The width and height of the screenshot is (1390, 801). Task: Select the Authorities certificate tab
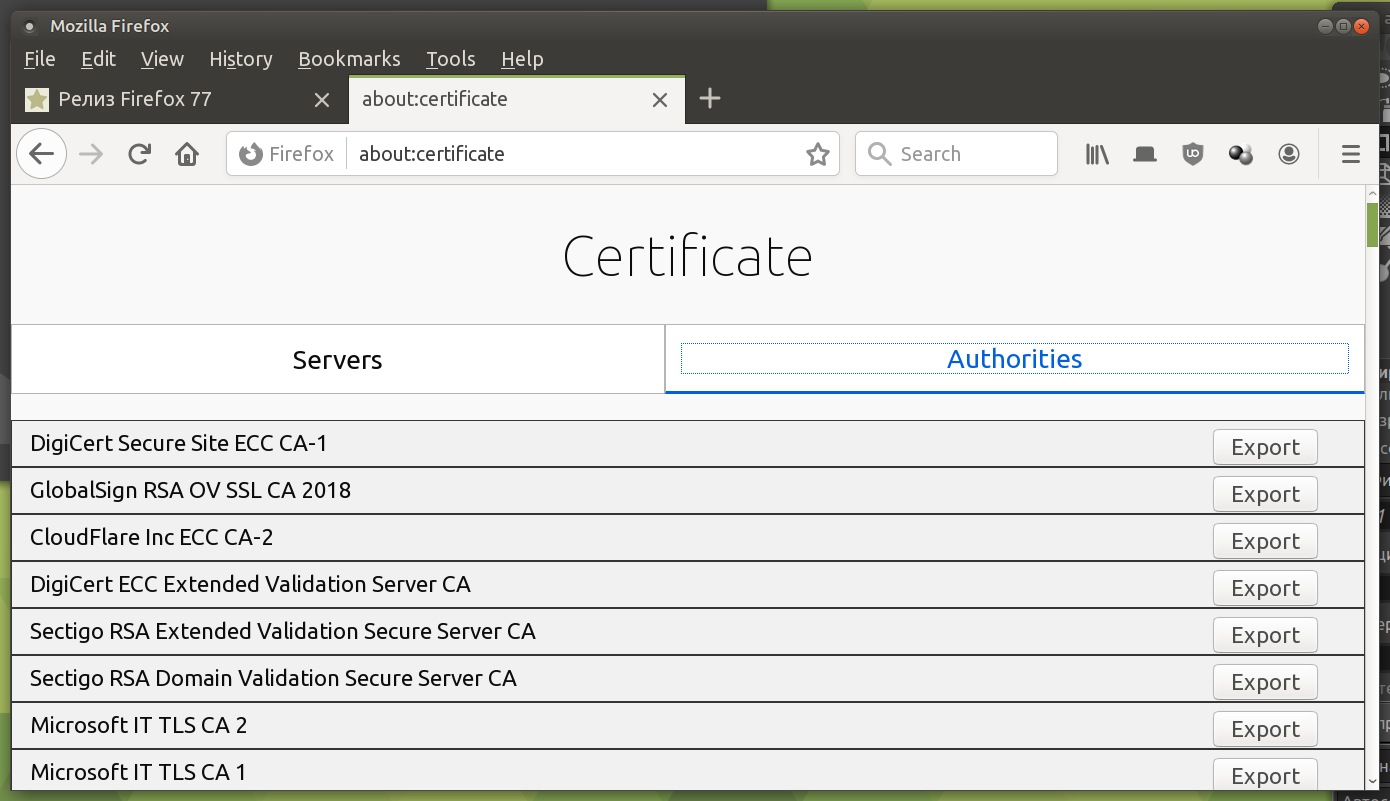[1014, 359]
